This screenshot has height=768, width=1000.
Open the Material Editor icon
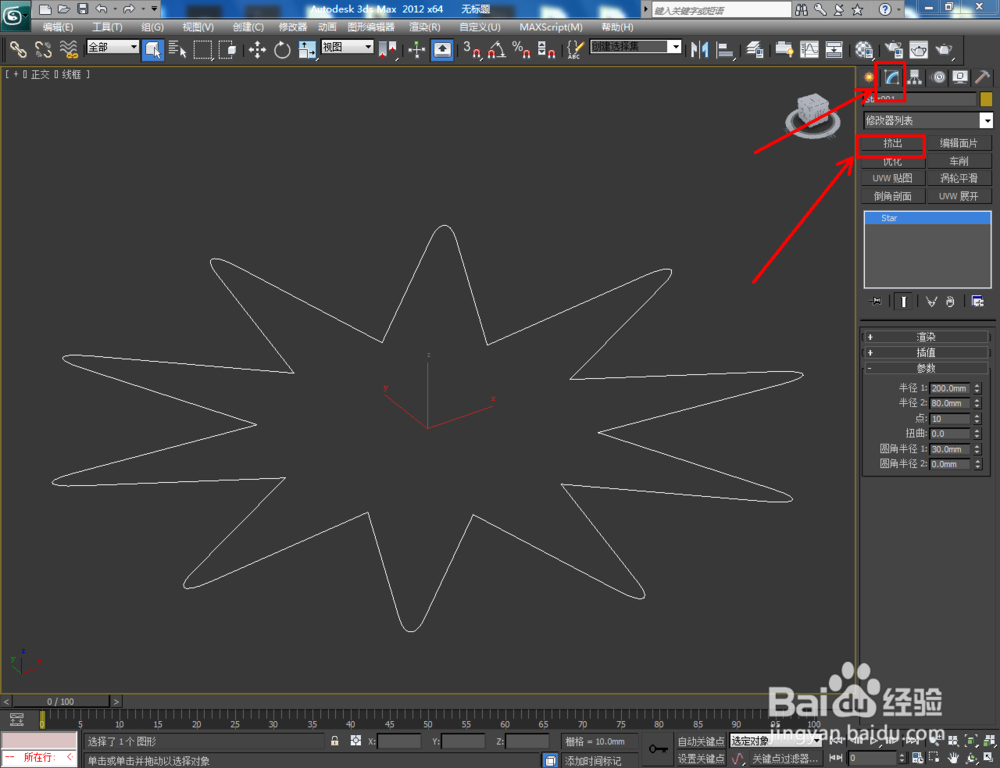coord(864,49)
